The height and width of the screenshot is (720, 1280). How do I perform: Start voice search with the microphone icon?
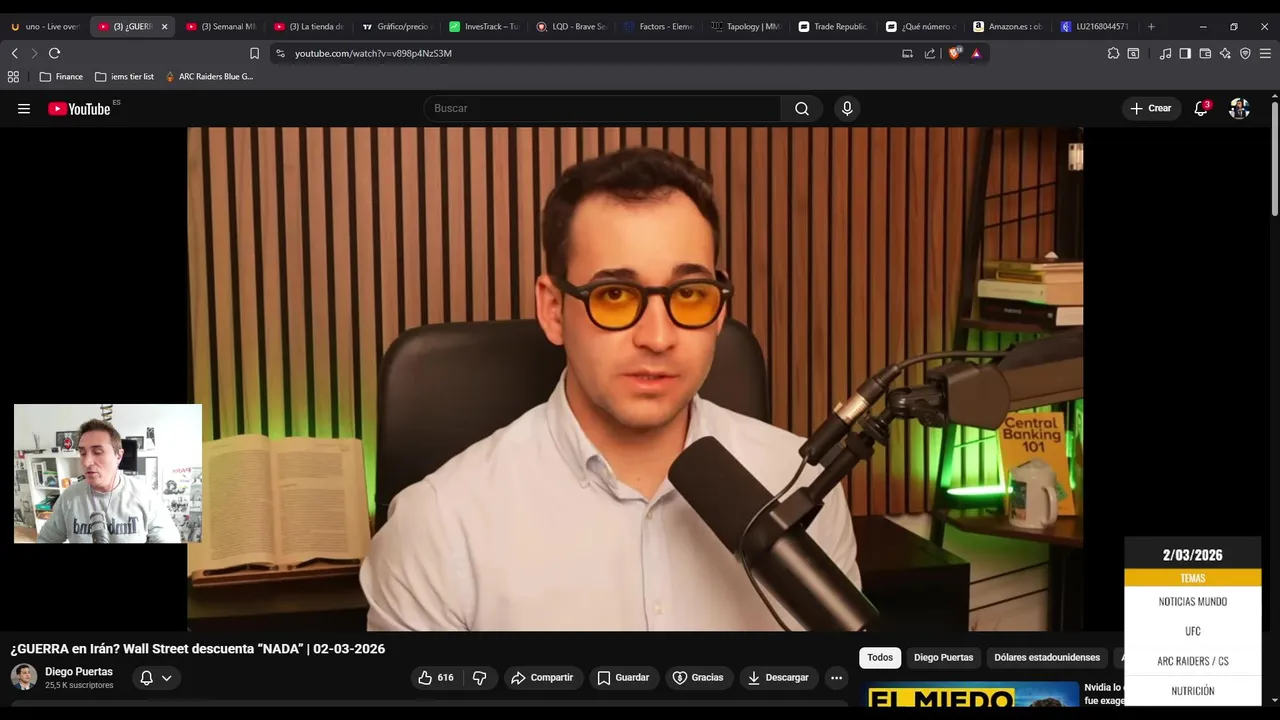click(847, 108)
